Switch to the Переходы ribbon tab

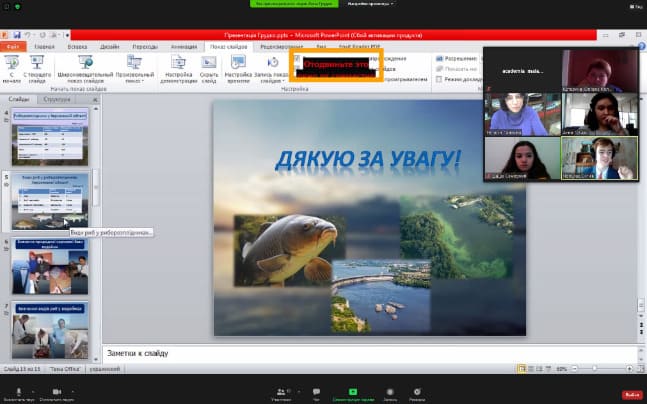145,47
